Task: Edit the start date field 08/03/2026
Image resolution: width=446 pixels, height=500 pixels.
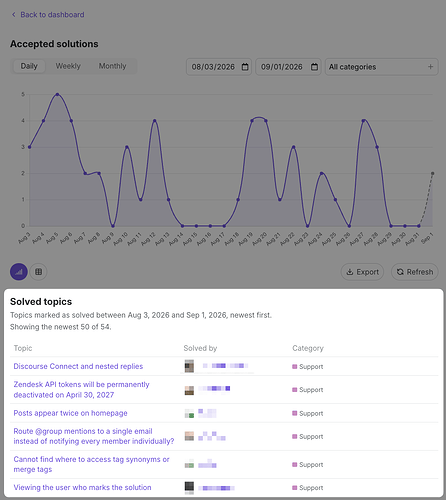Action: pyautogui.click(x=219, y=67)
